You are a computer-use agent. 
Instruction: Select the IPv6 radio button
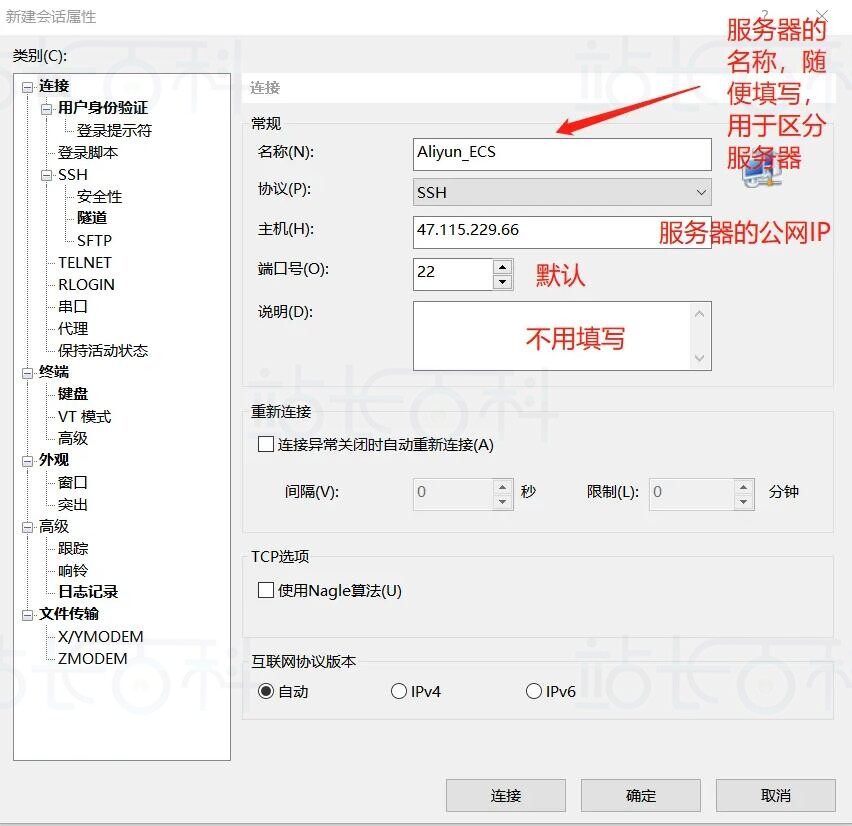point(534,691)
